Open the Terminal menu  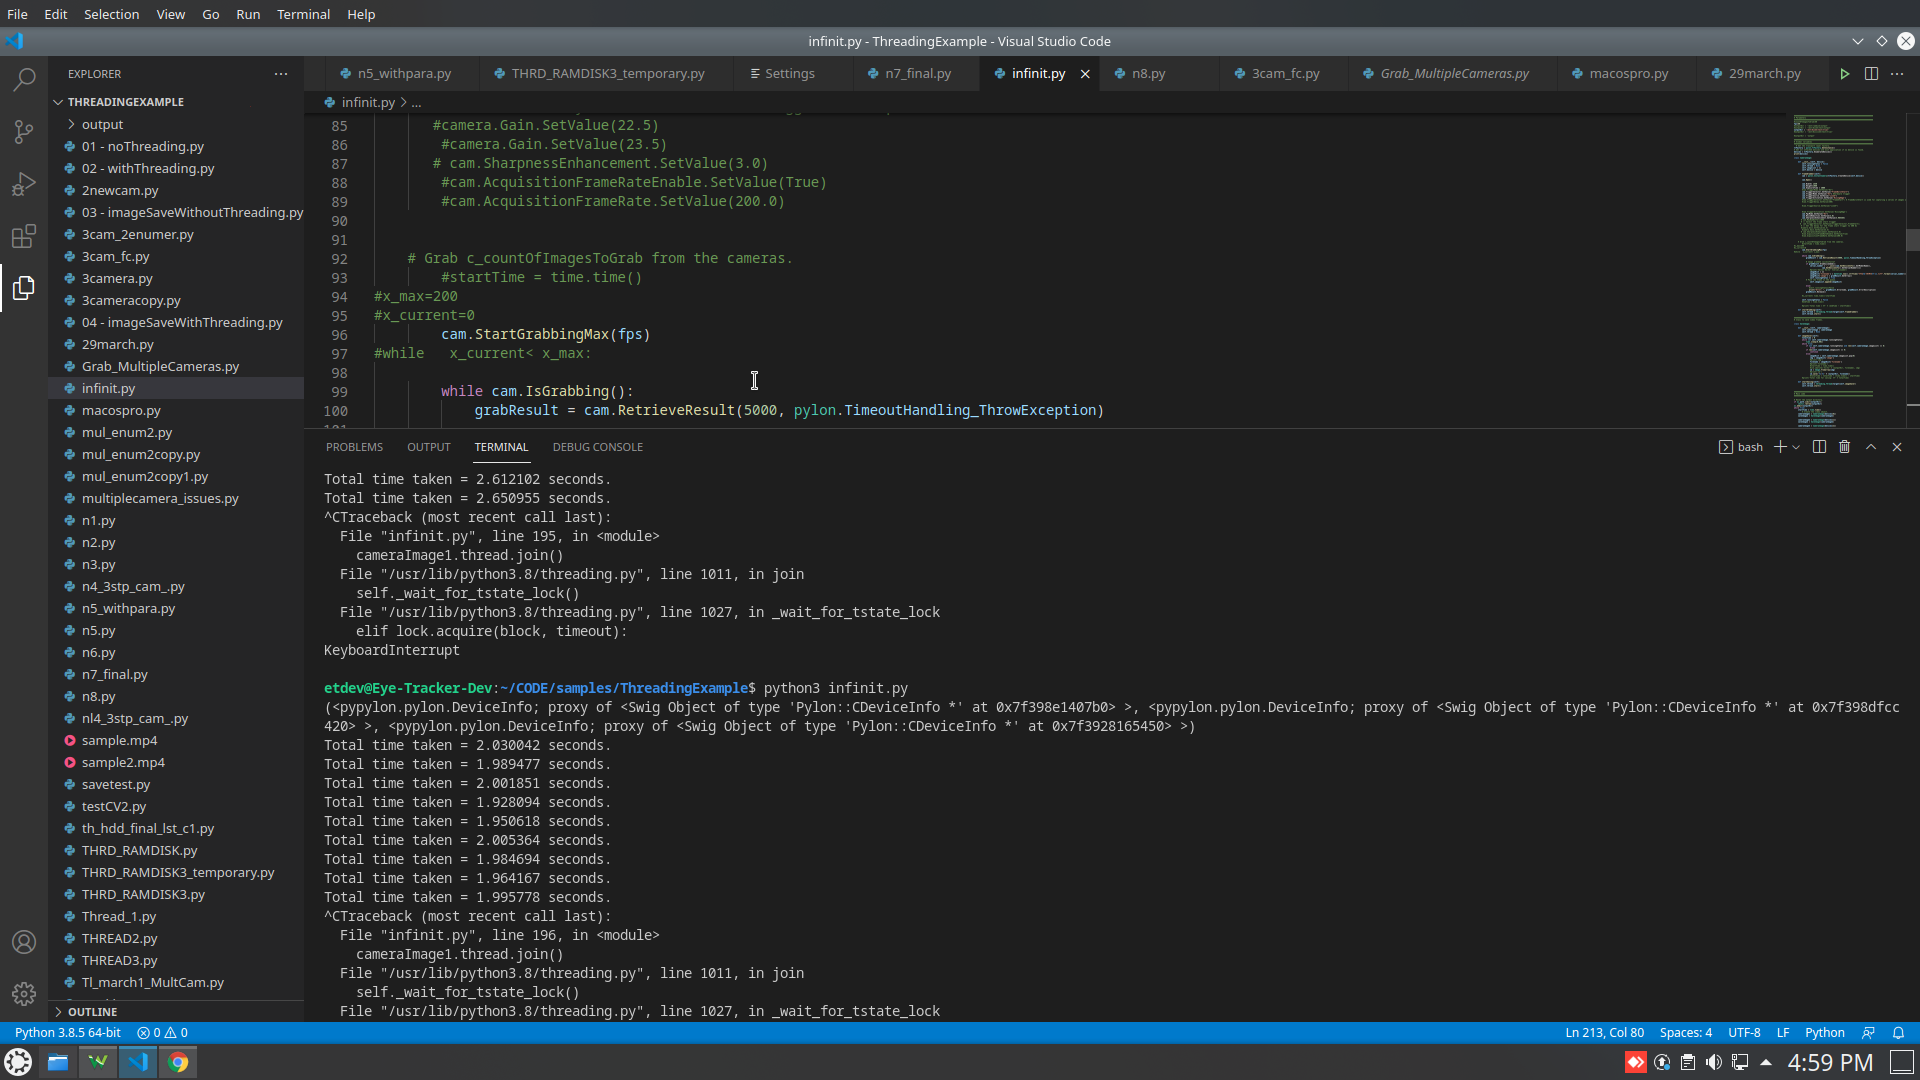coord(303,14)
